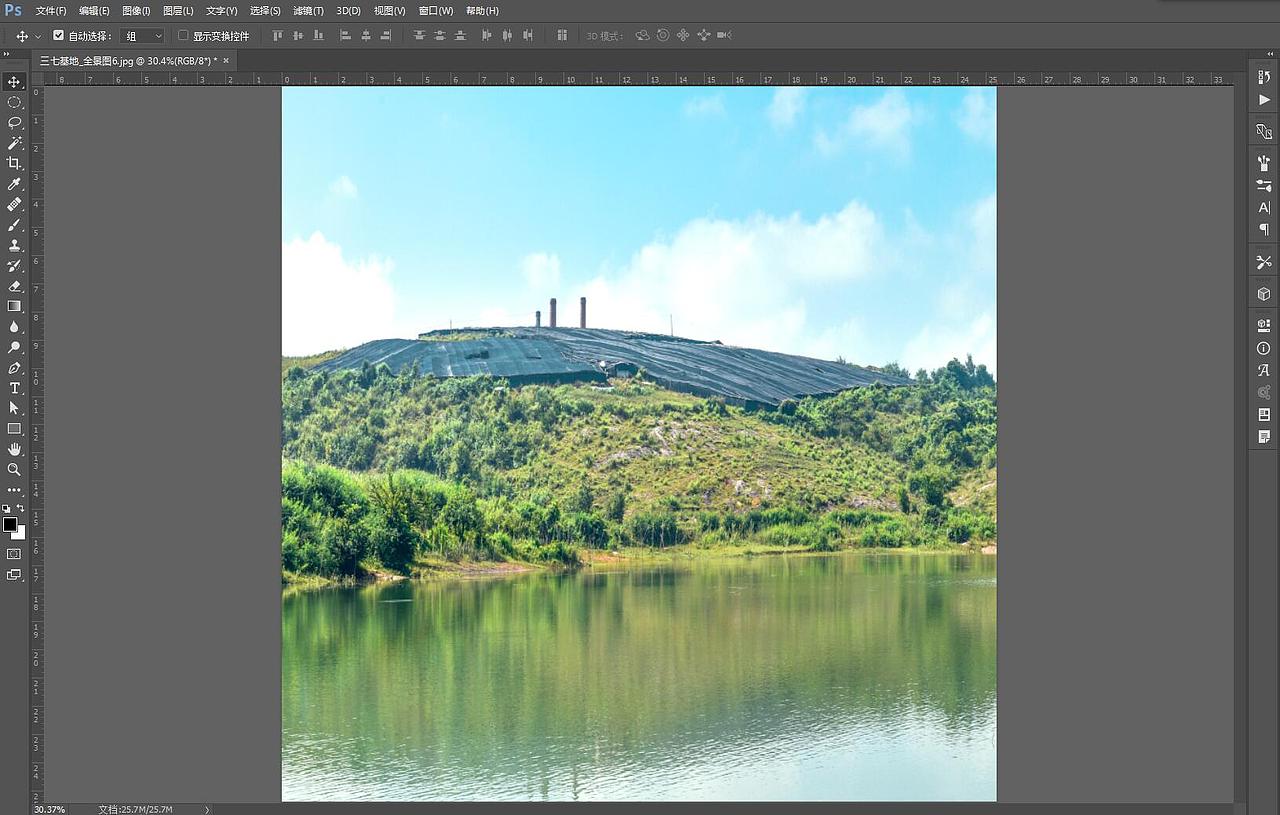Select the History Brush tool
Image resolution: width=1280 pixels, height=815 pixels.
click(14, 266)
